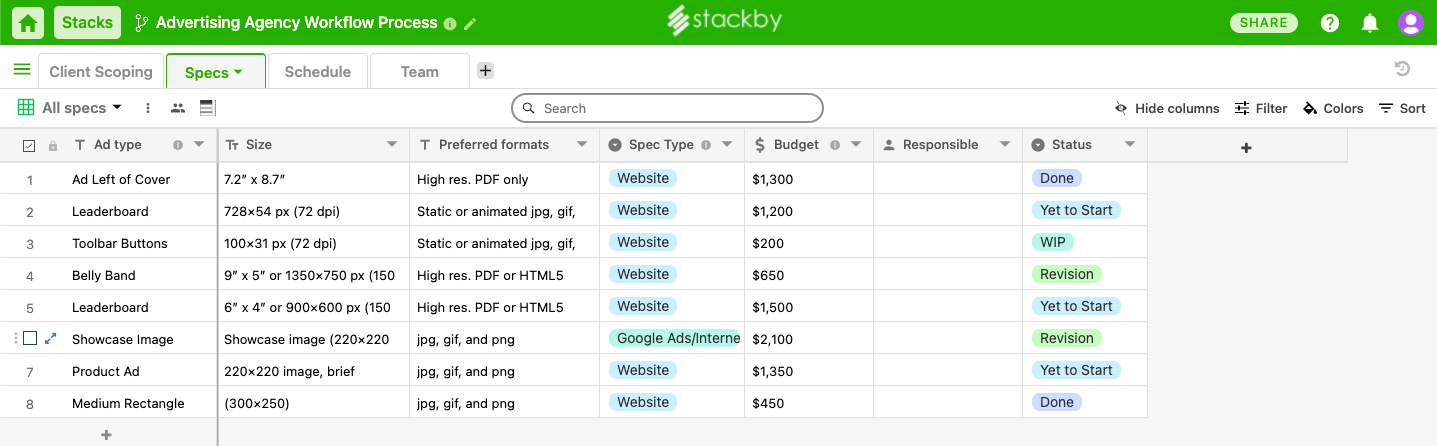The width and height of the screenshot is (1437, 446).
Task: Click the SHARE button
Action: (1264, 23)
